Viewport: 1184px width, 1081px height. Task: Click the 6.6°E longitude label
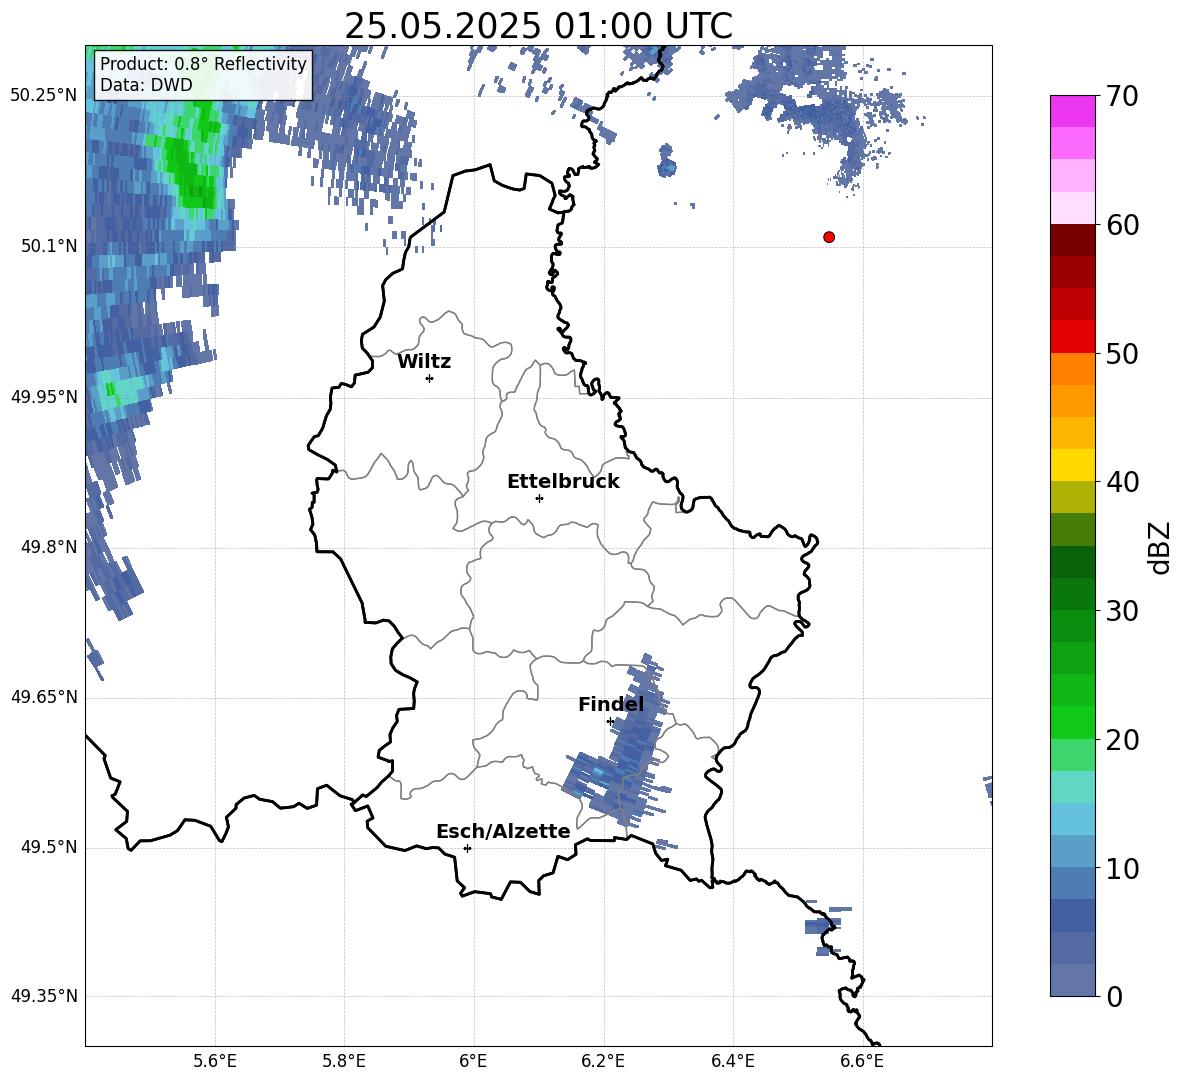[862, 1061]
